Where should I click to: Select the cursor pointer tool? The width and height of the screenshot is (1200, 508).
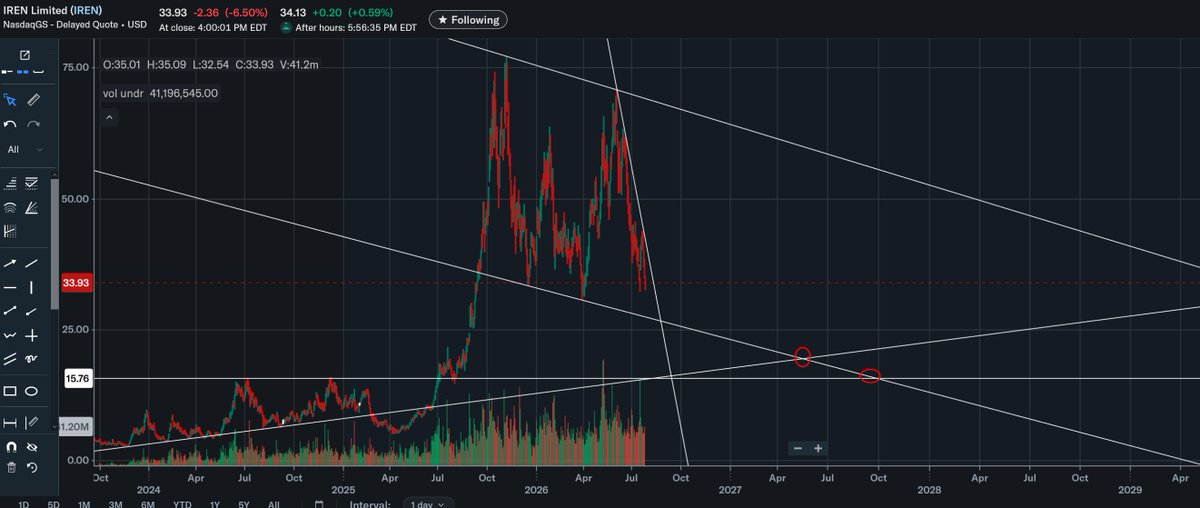[x=10, y=100]
